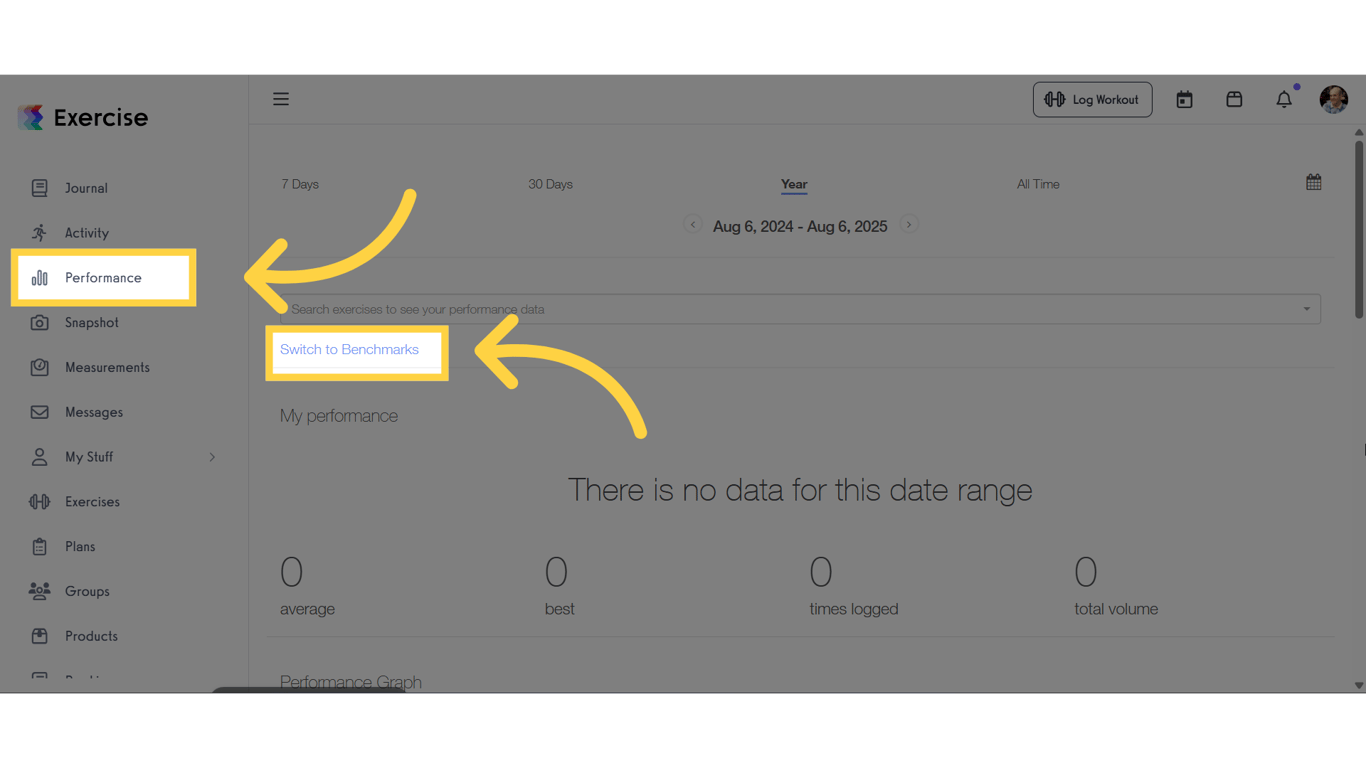Go to next date range arrow
Image resolution: width=1366 pixels, height=768 pixels.
tap(908, 224)
